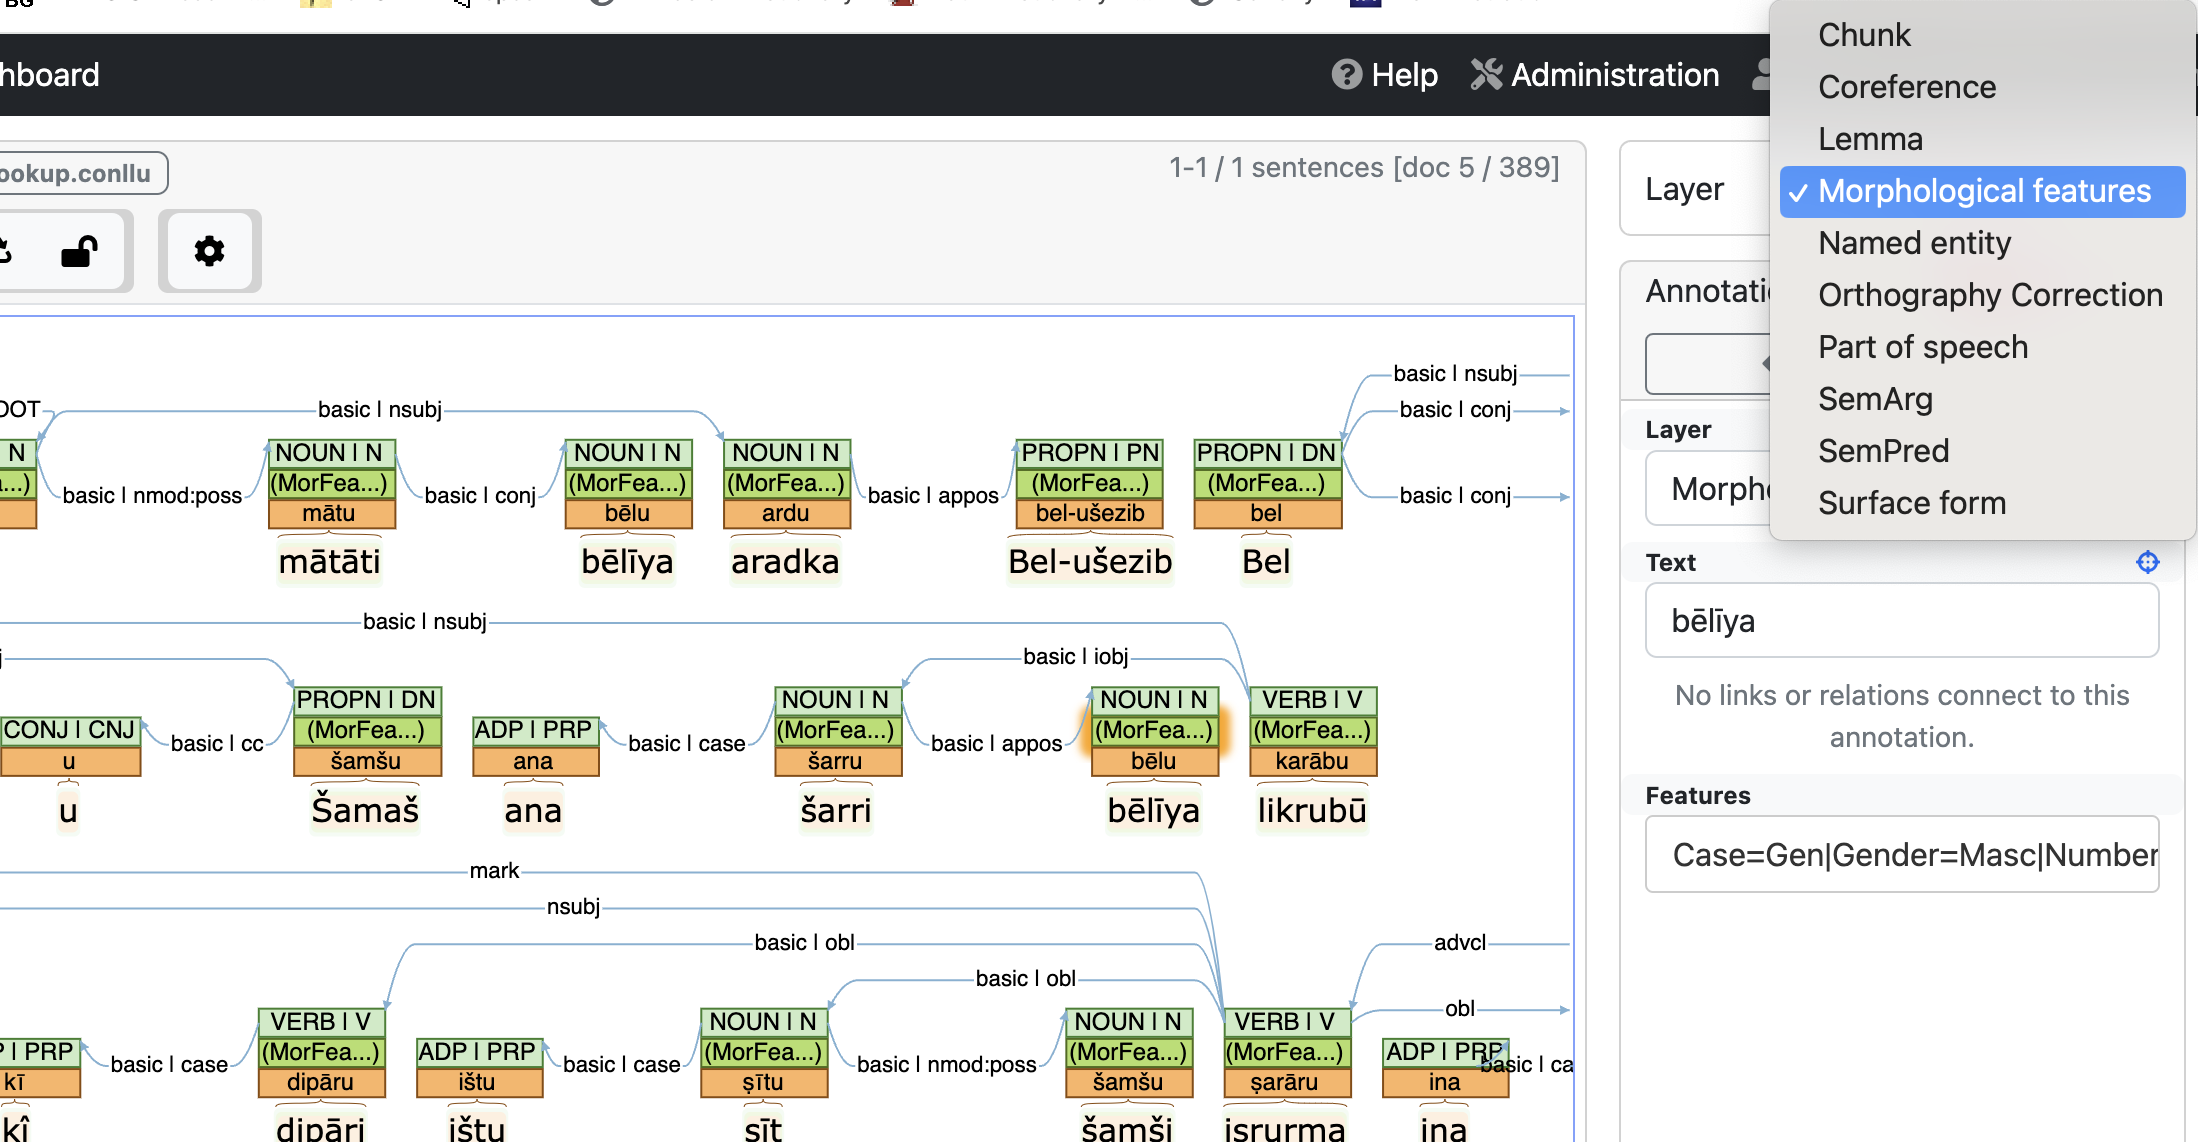Select checked Morphological features option

pyautogui.click(x=1983, y=191)
